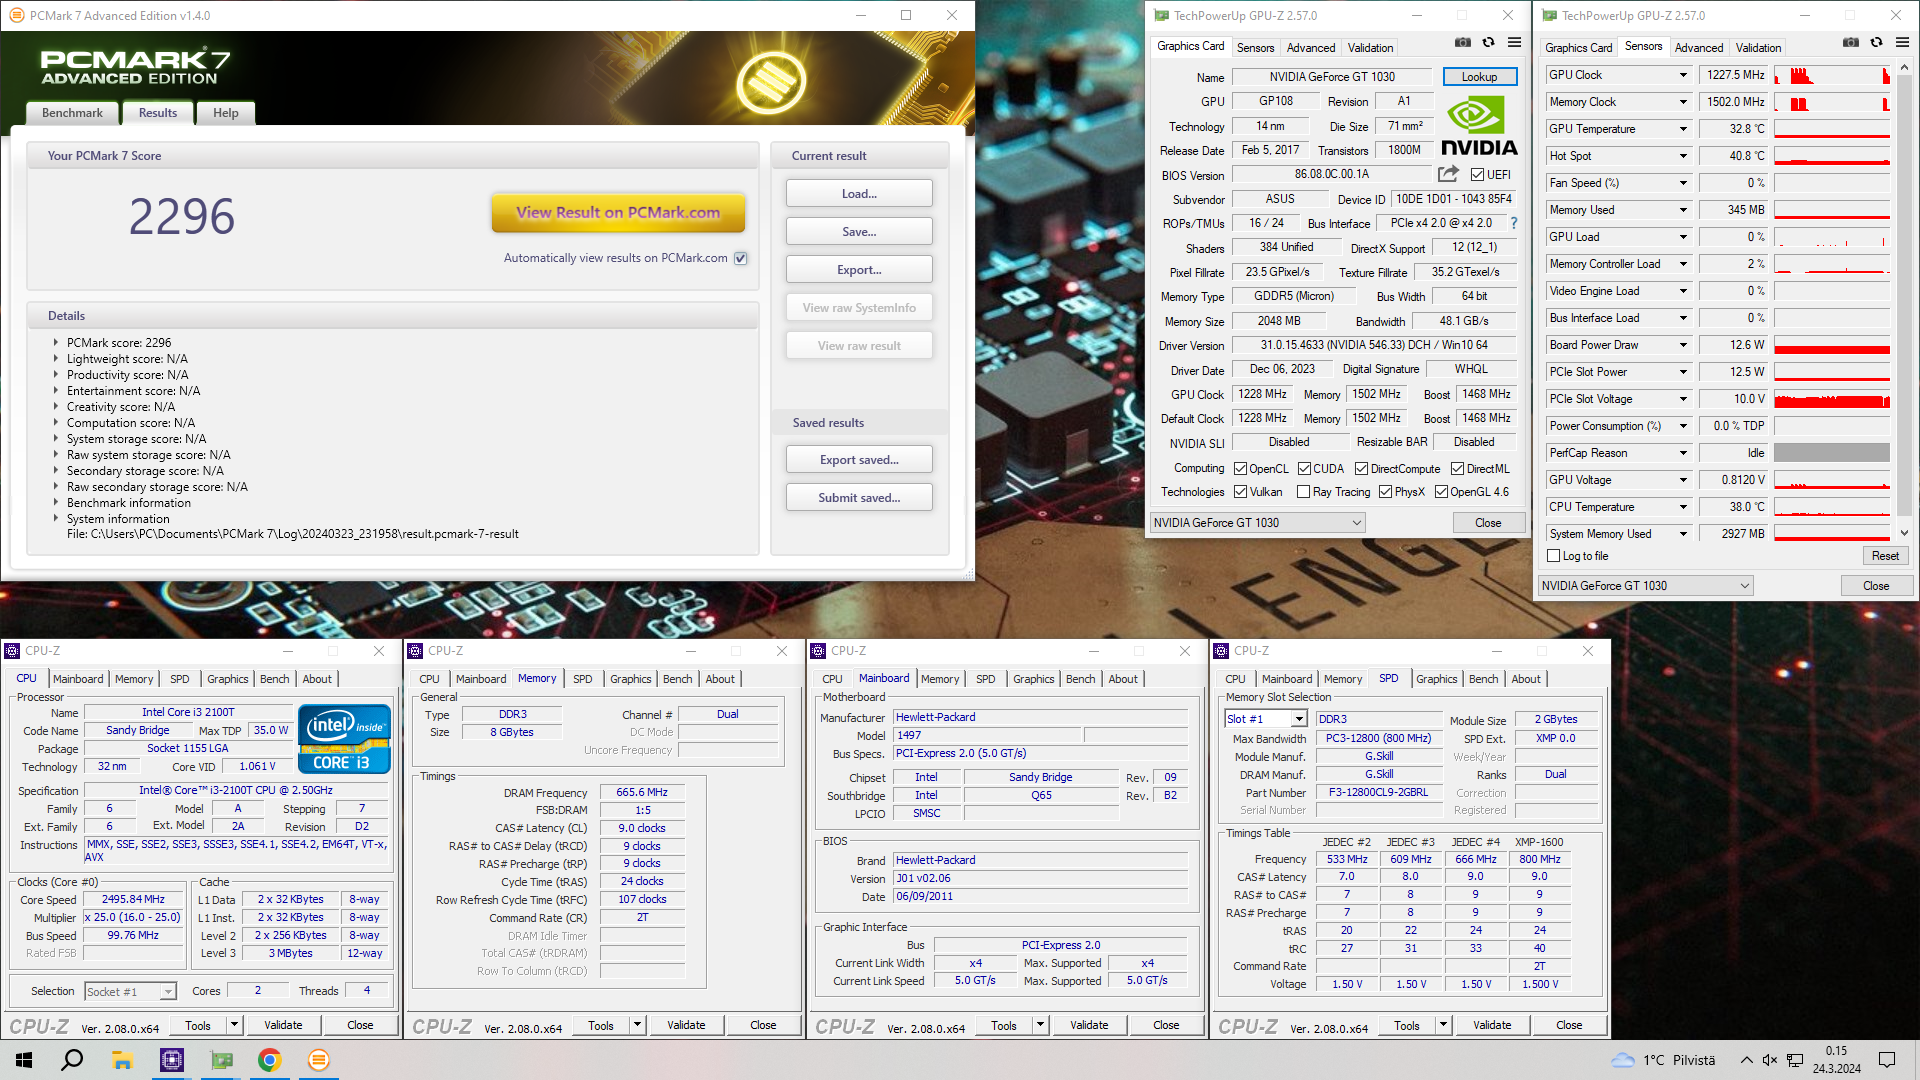Open CPU-Z Selection Socket #1 dropdown
Viewport: 1920px width, 1080px height.
(131, 992)
